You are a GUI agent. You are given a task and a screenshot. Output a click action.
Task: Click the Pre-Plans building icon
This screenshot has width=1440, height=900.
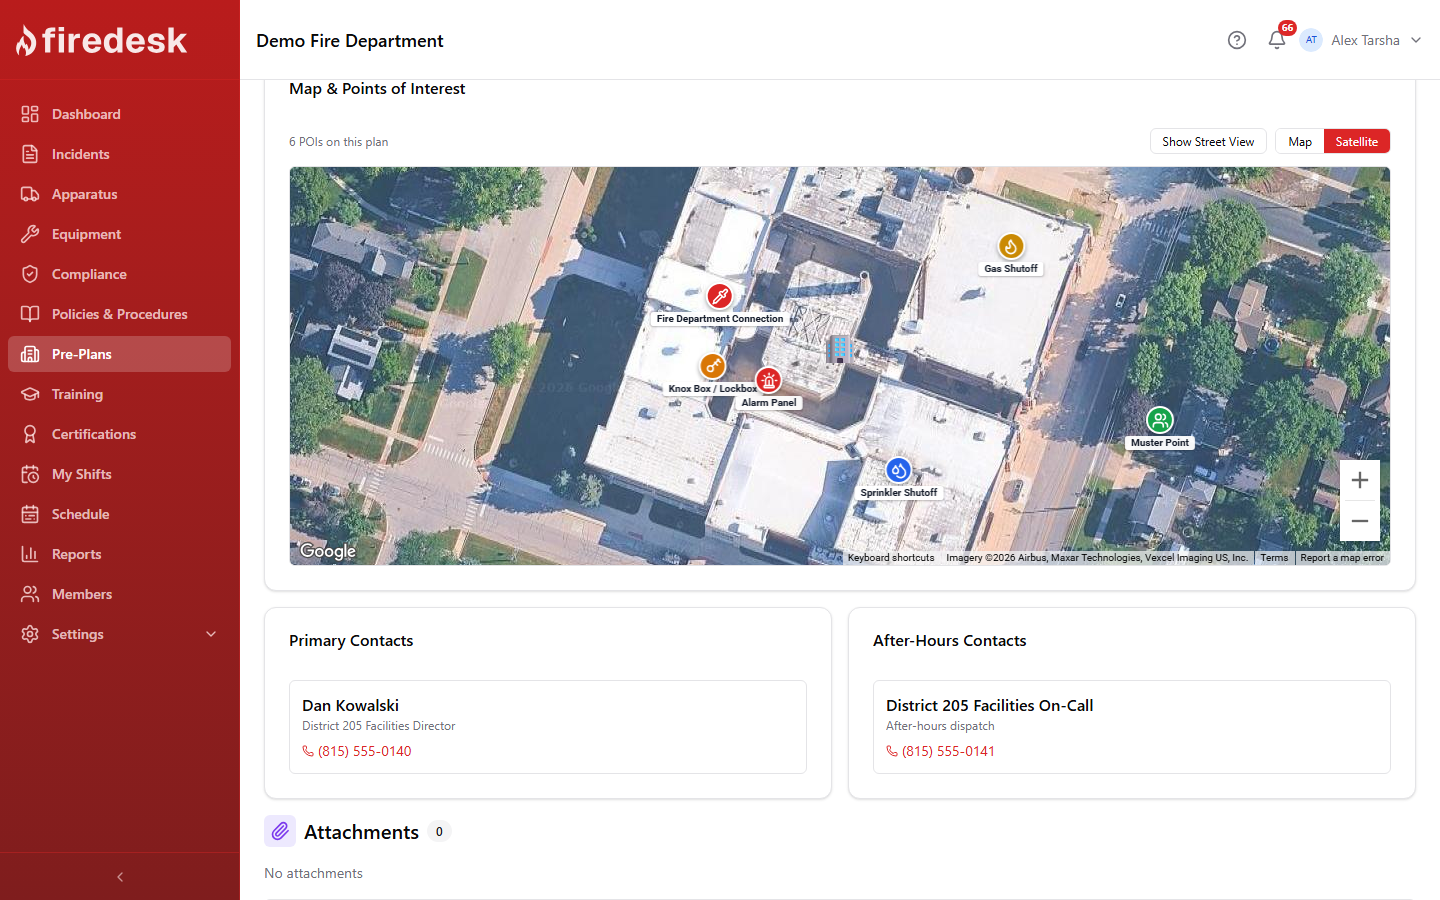tap(30, 354)
